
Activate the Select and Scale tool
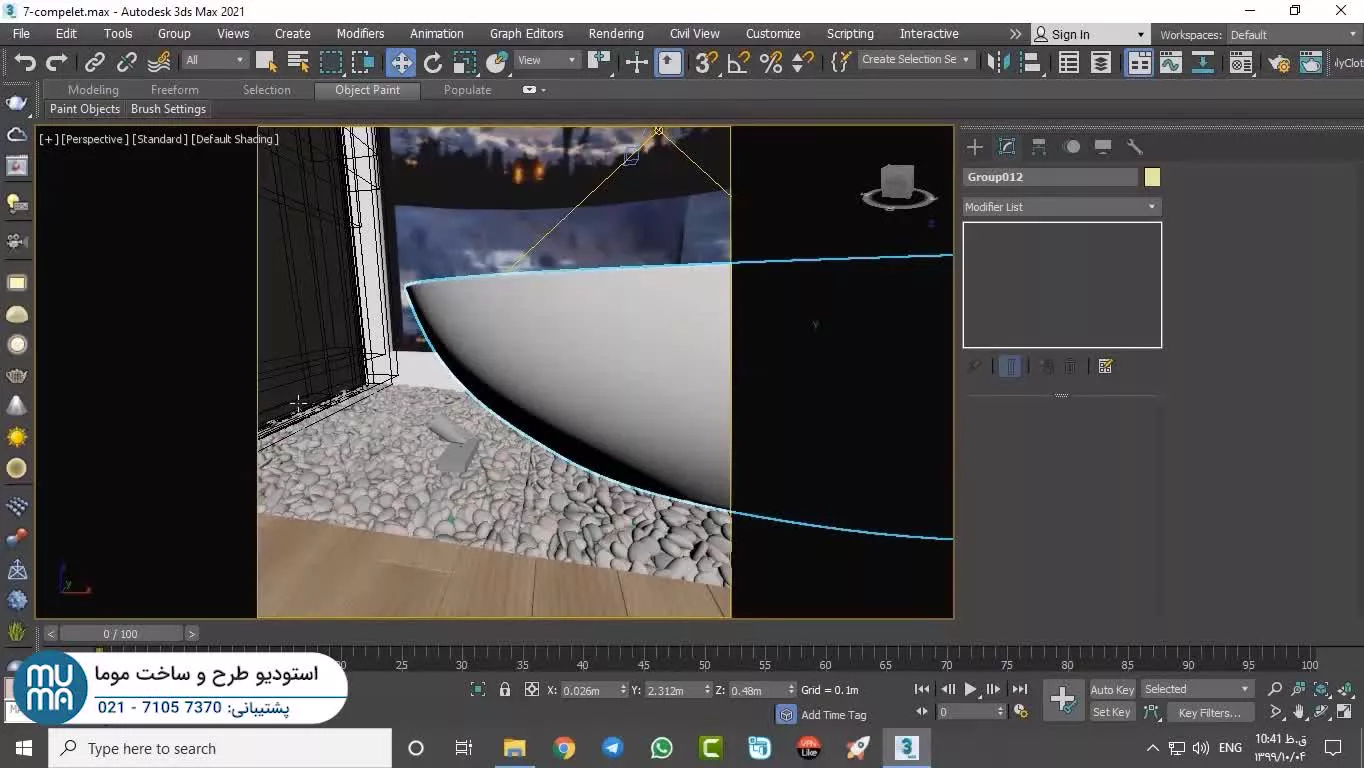[465, 63]
